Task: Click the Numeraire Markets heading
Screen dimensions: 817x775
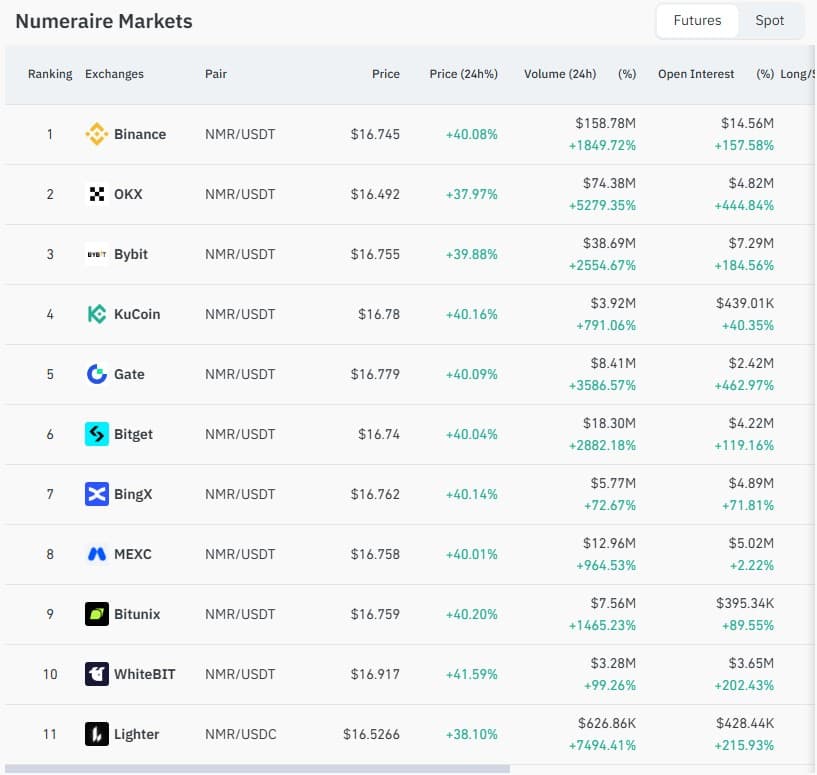Action: coord(104,21)
